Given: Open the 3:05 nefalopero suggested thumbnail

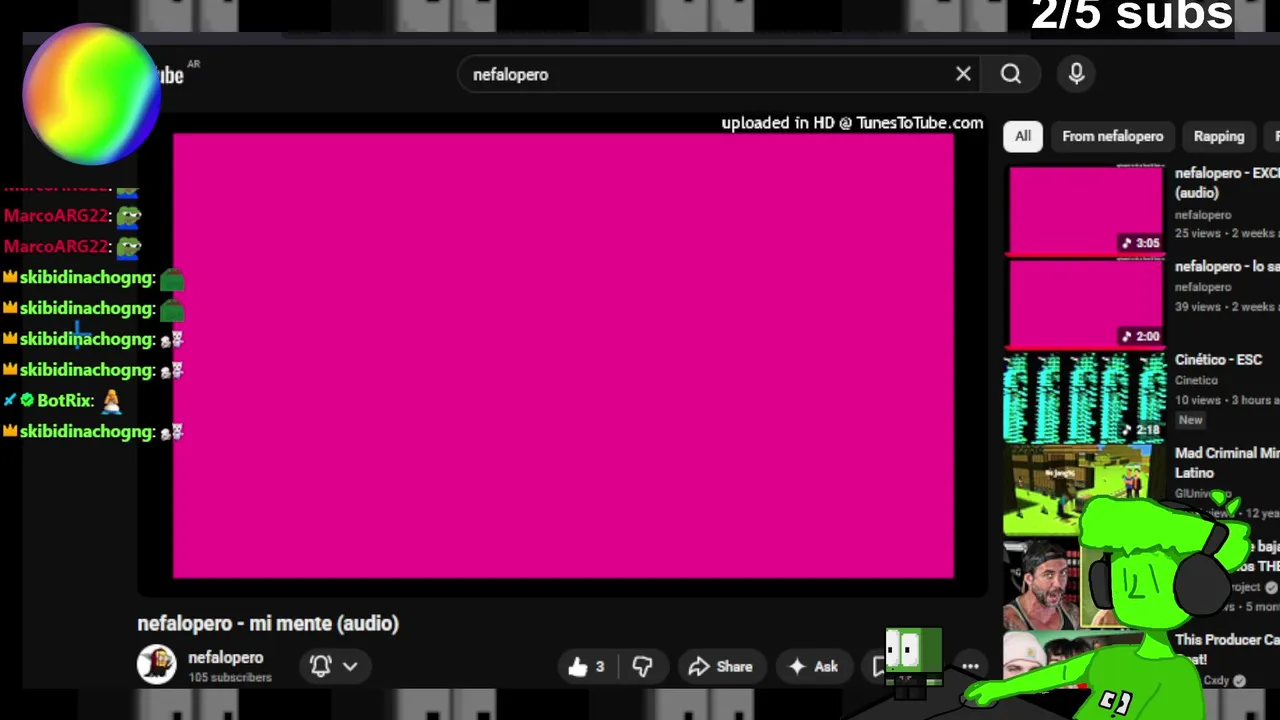Looking at the screenshot, I should [1085, 210].
